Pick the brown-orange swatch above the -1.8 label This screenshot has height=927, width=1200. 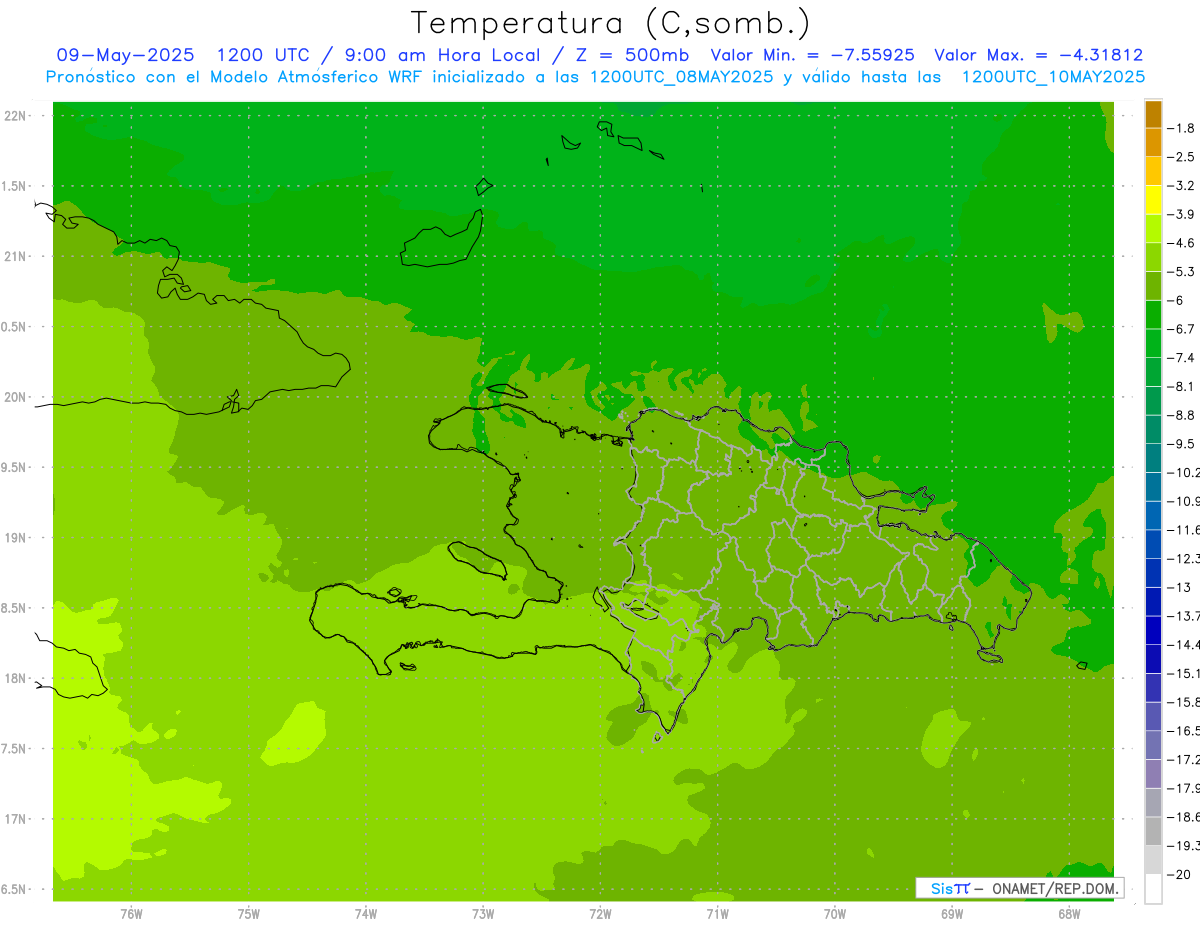click(1153, 114)
